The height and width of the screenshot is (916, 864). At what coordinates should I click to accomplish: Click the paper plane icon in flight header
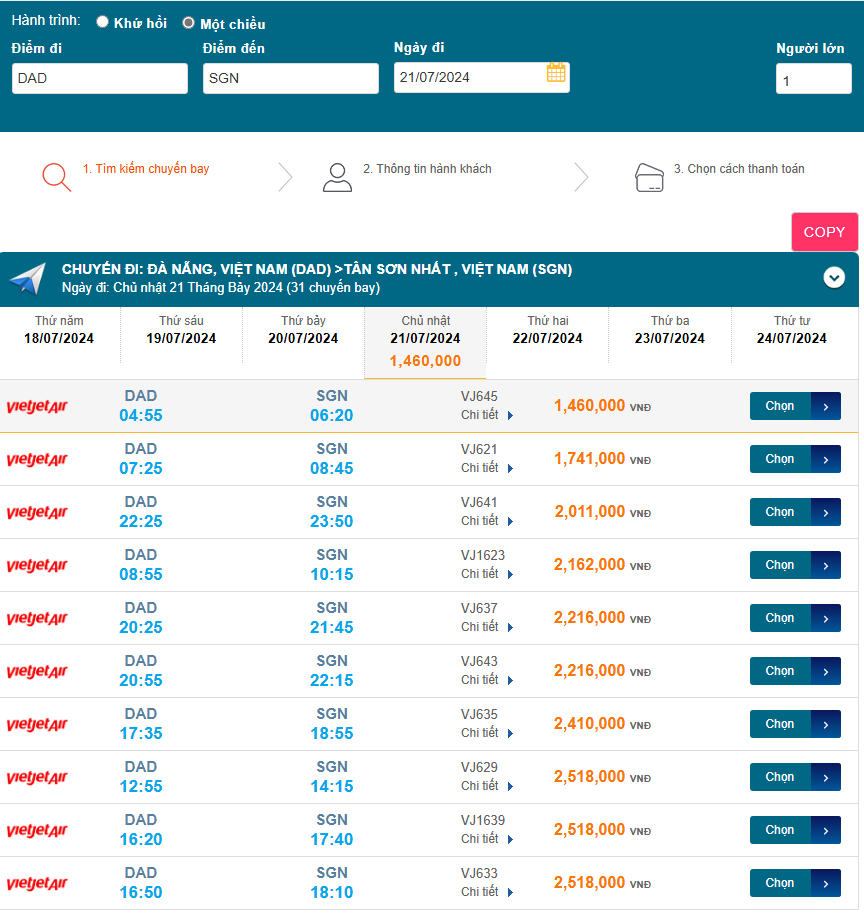28,279
